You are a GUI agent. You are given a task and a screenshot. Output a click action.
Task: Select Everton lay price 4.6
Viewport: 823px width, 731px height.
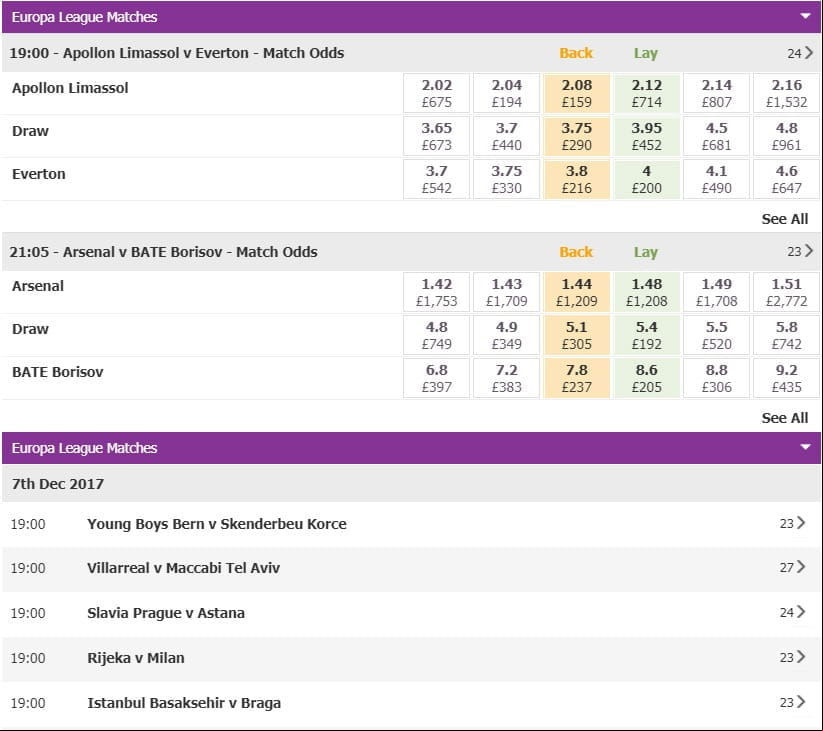(786, 179)
